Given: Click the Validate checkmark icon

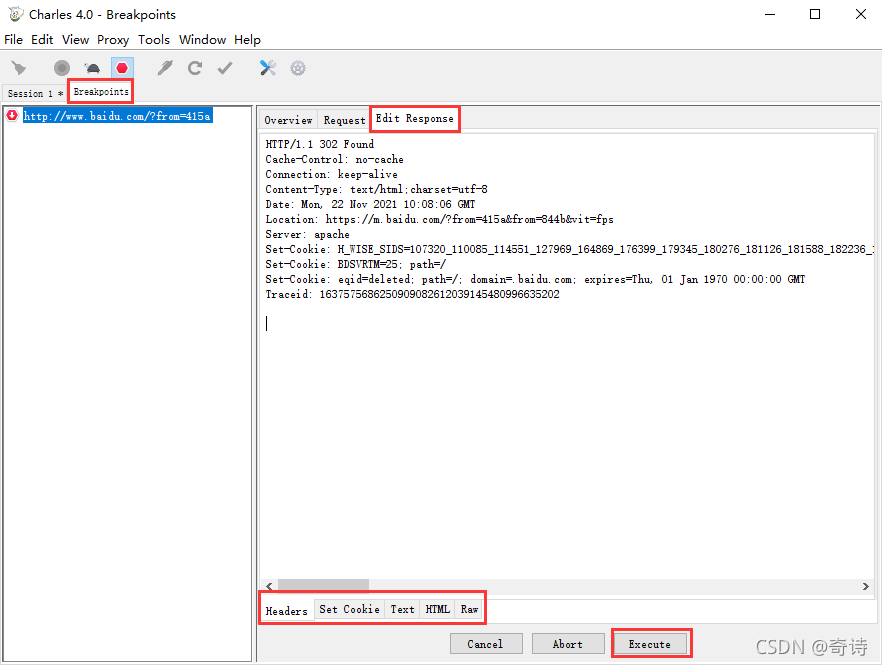Looking at the screenshot, I should [225, 68].
